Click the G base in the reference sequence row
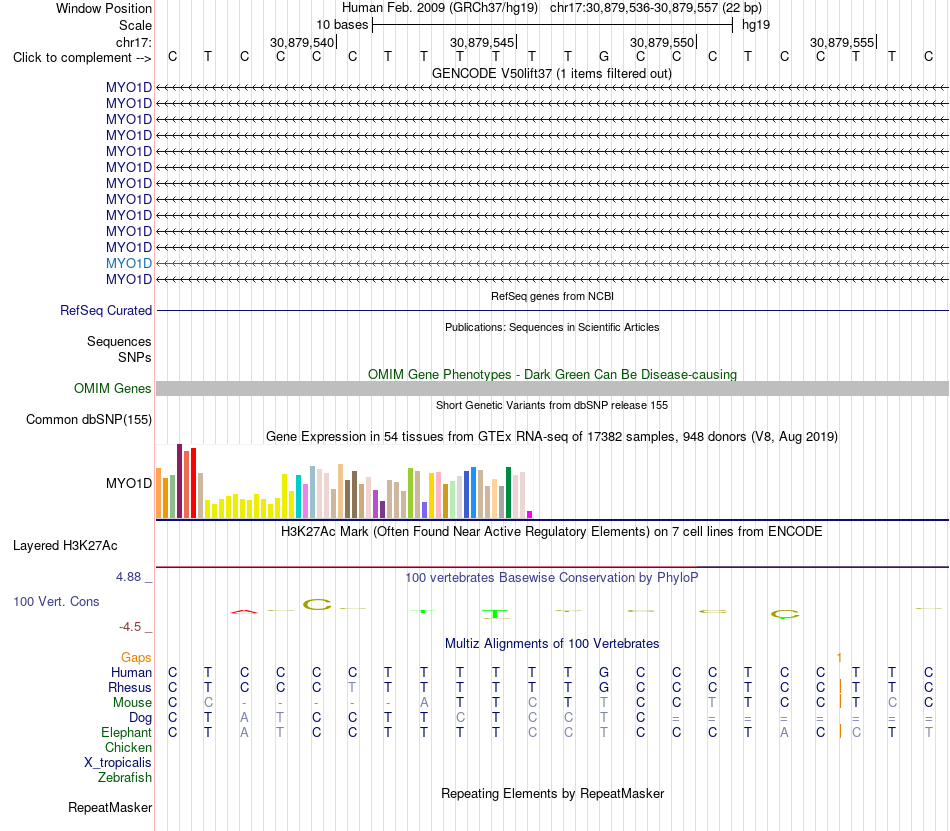The height and width of the screenshot is (831, 950). coord(603,56)
